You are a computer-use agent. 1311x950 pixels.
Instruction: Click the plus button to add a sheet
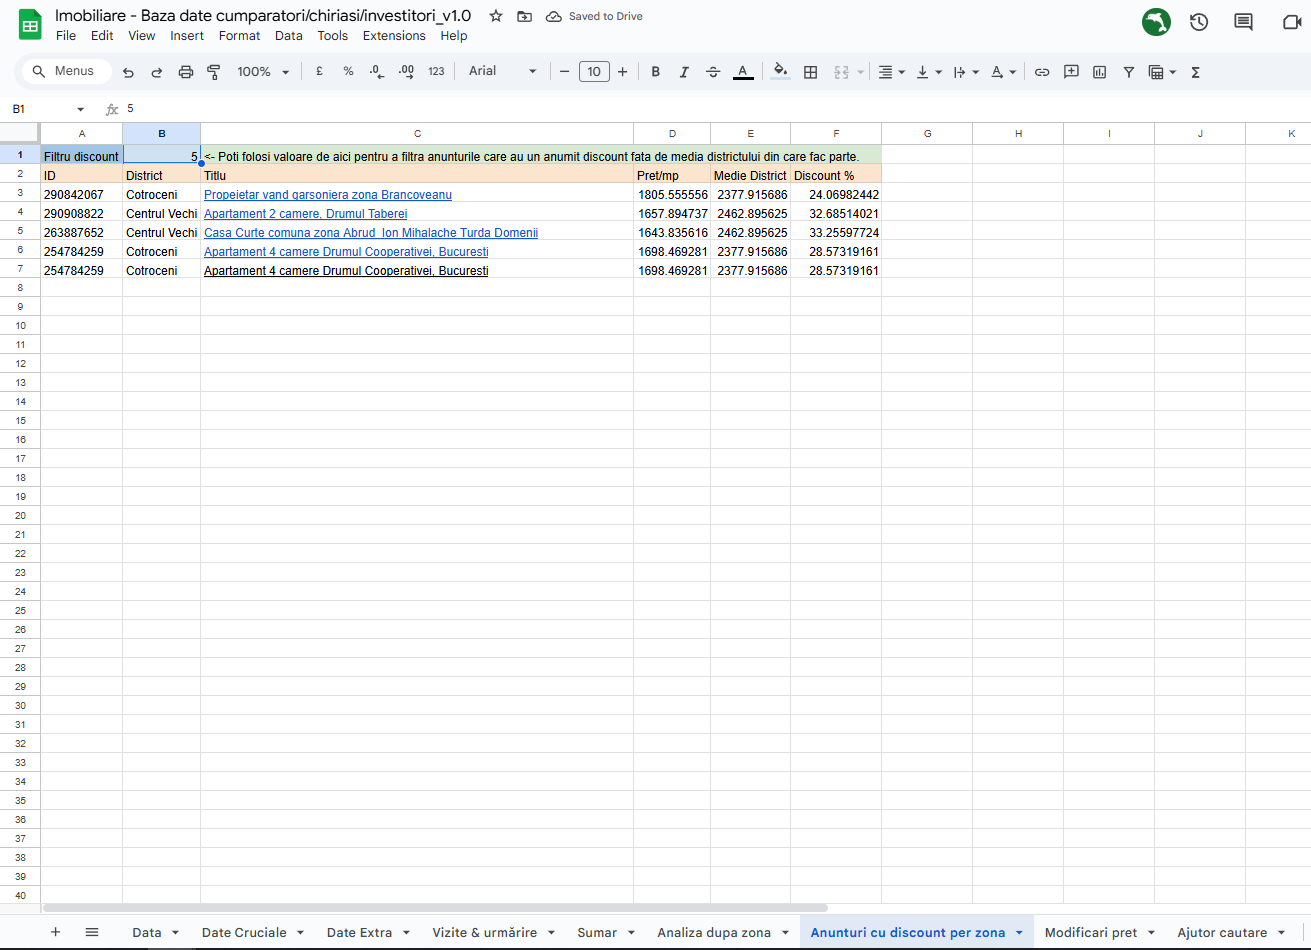click(55, 932)
